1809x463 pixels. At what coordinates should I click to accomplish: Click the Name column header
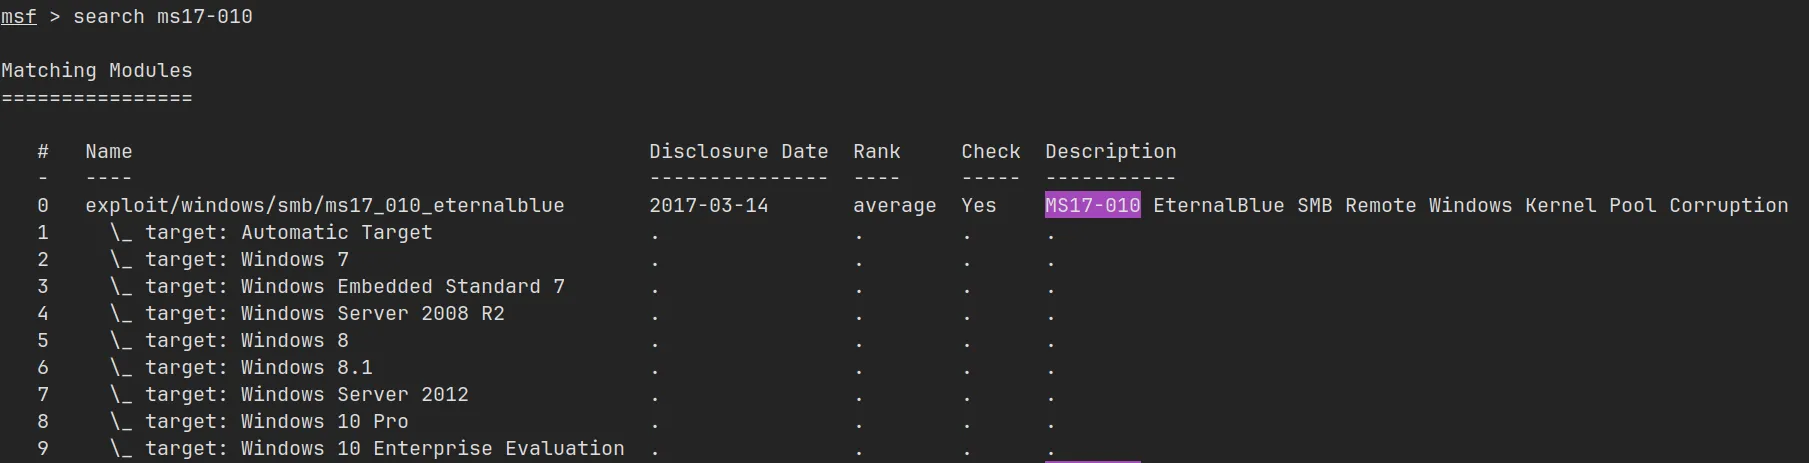point(108,152)
